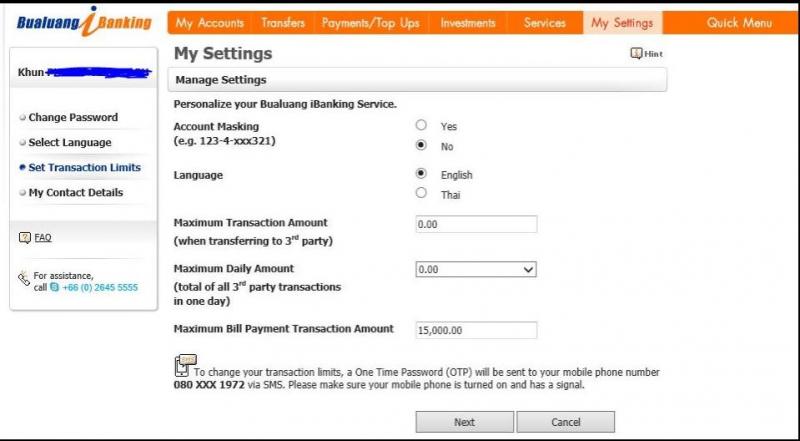This screenshot has height=441, width=800.
Task: Select No for Account Masking
Action: click(x=421, y=145)
